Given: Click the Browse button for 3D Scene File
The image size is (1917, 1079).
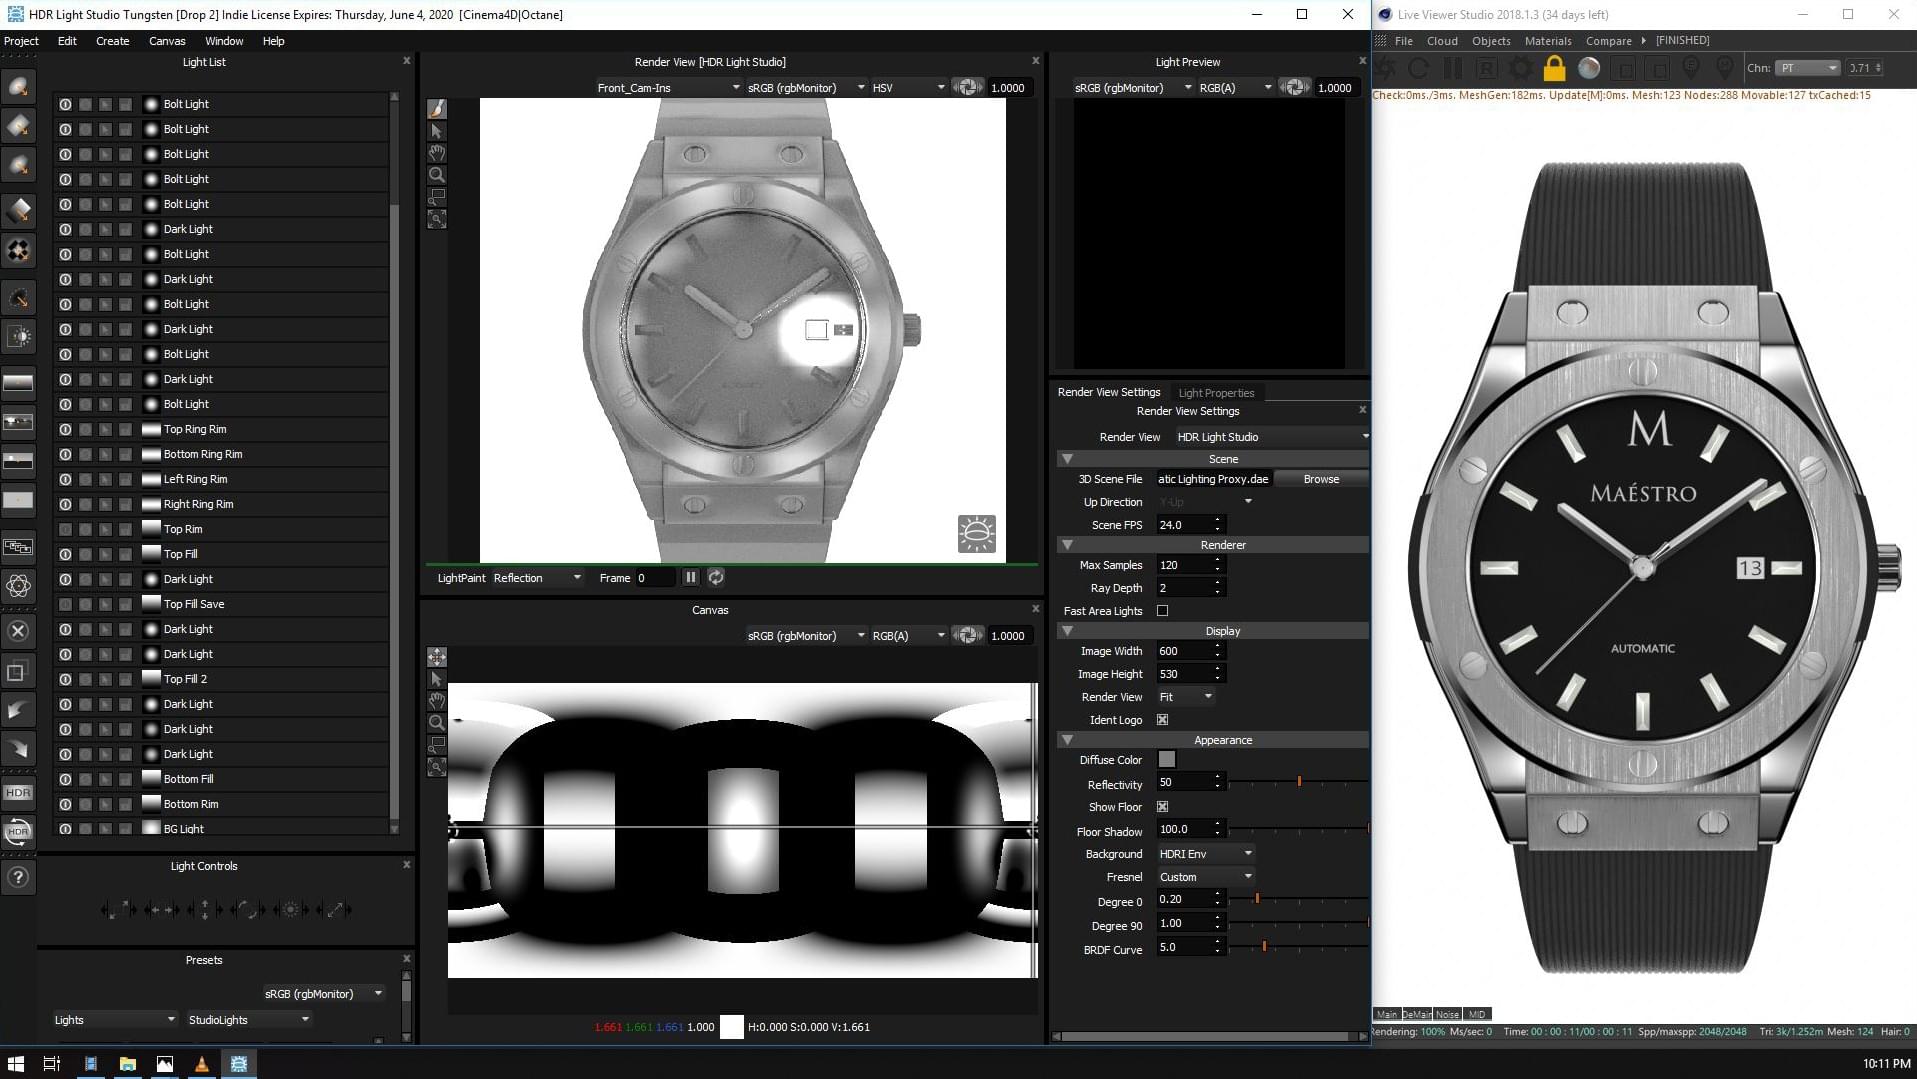Looking at the screenshot, I should point(1321,479).
